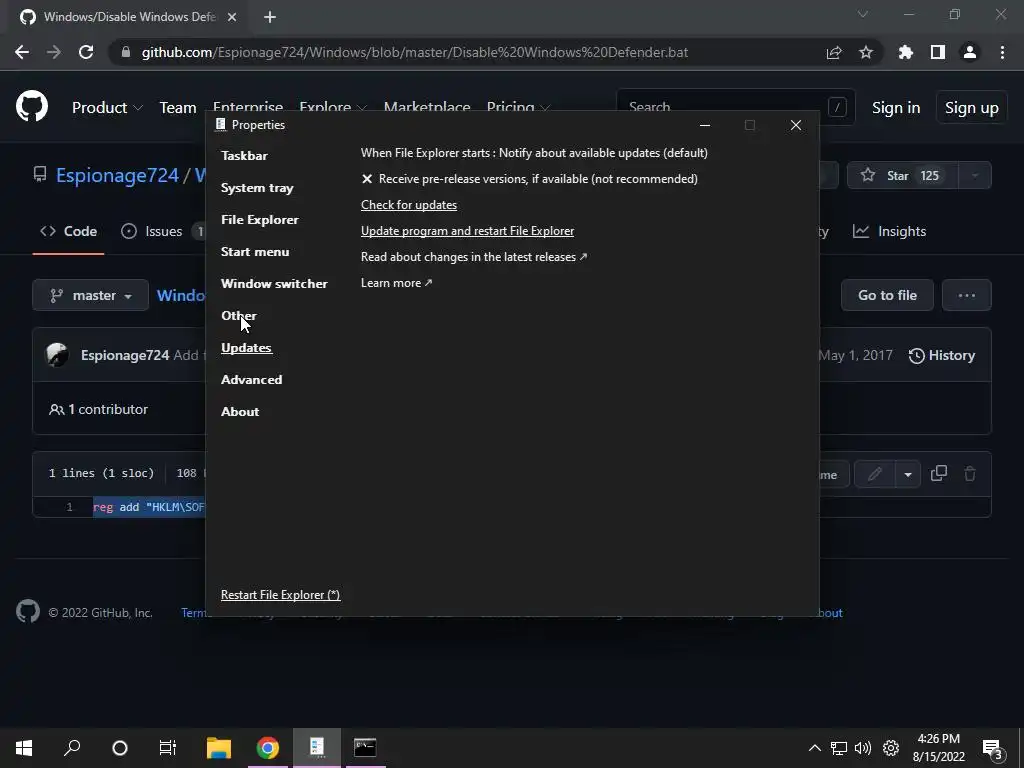
Task: Open Cortana circle icon in taskbar
Action: click(x=120, y=748)
